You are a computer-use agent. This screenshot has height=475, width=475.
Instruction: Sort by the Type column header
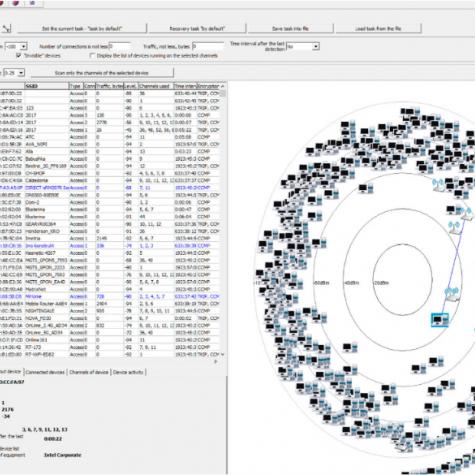[76, 86]
